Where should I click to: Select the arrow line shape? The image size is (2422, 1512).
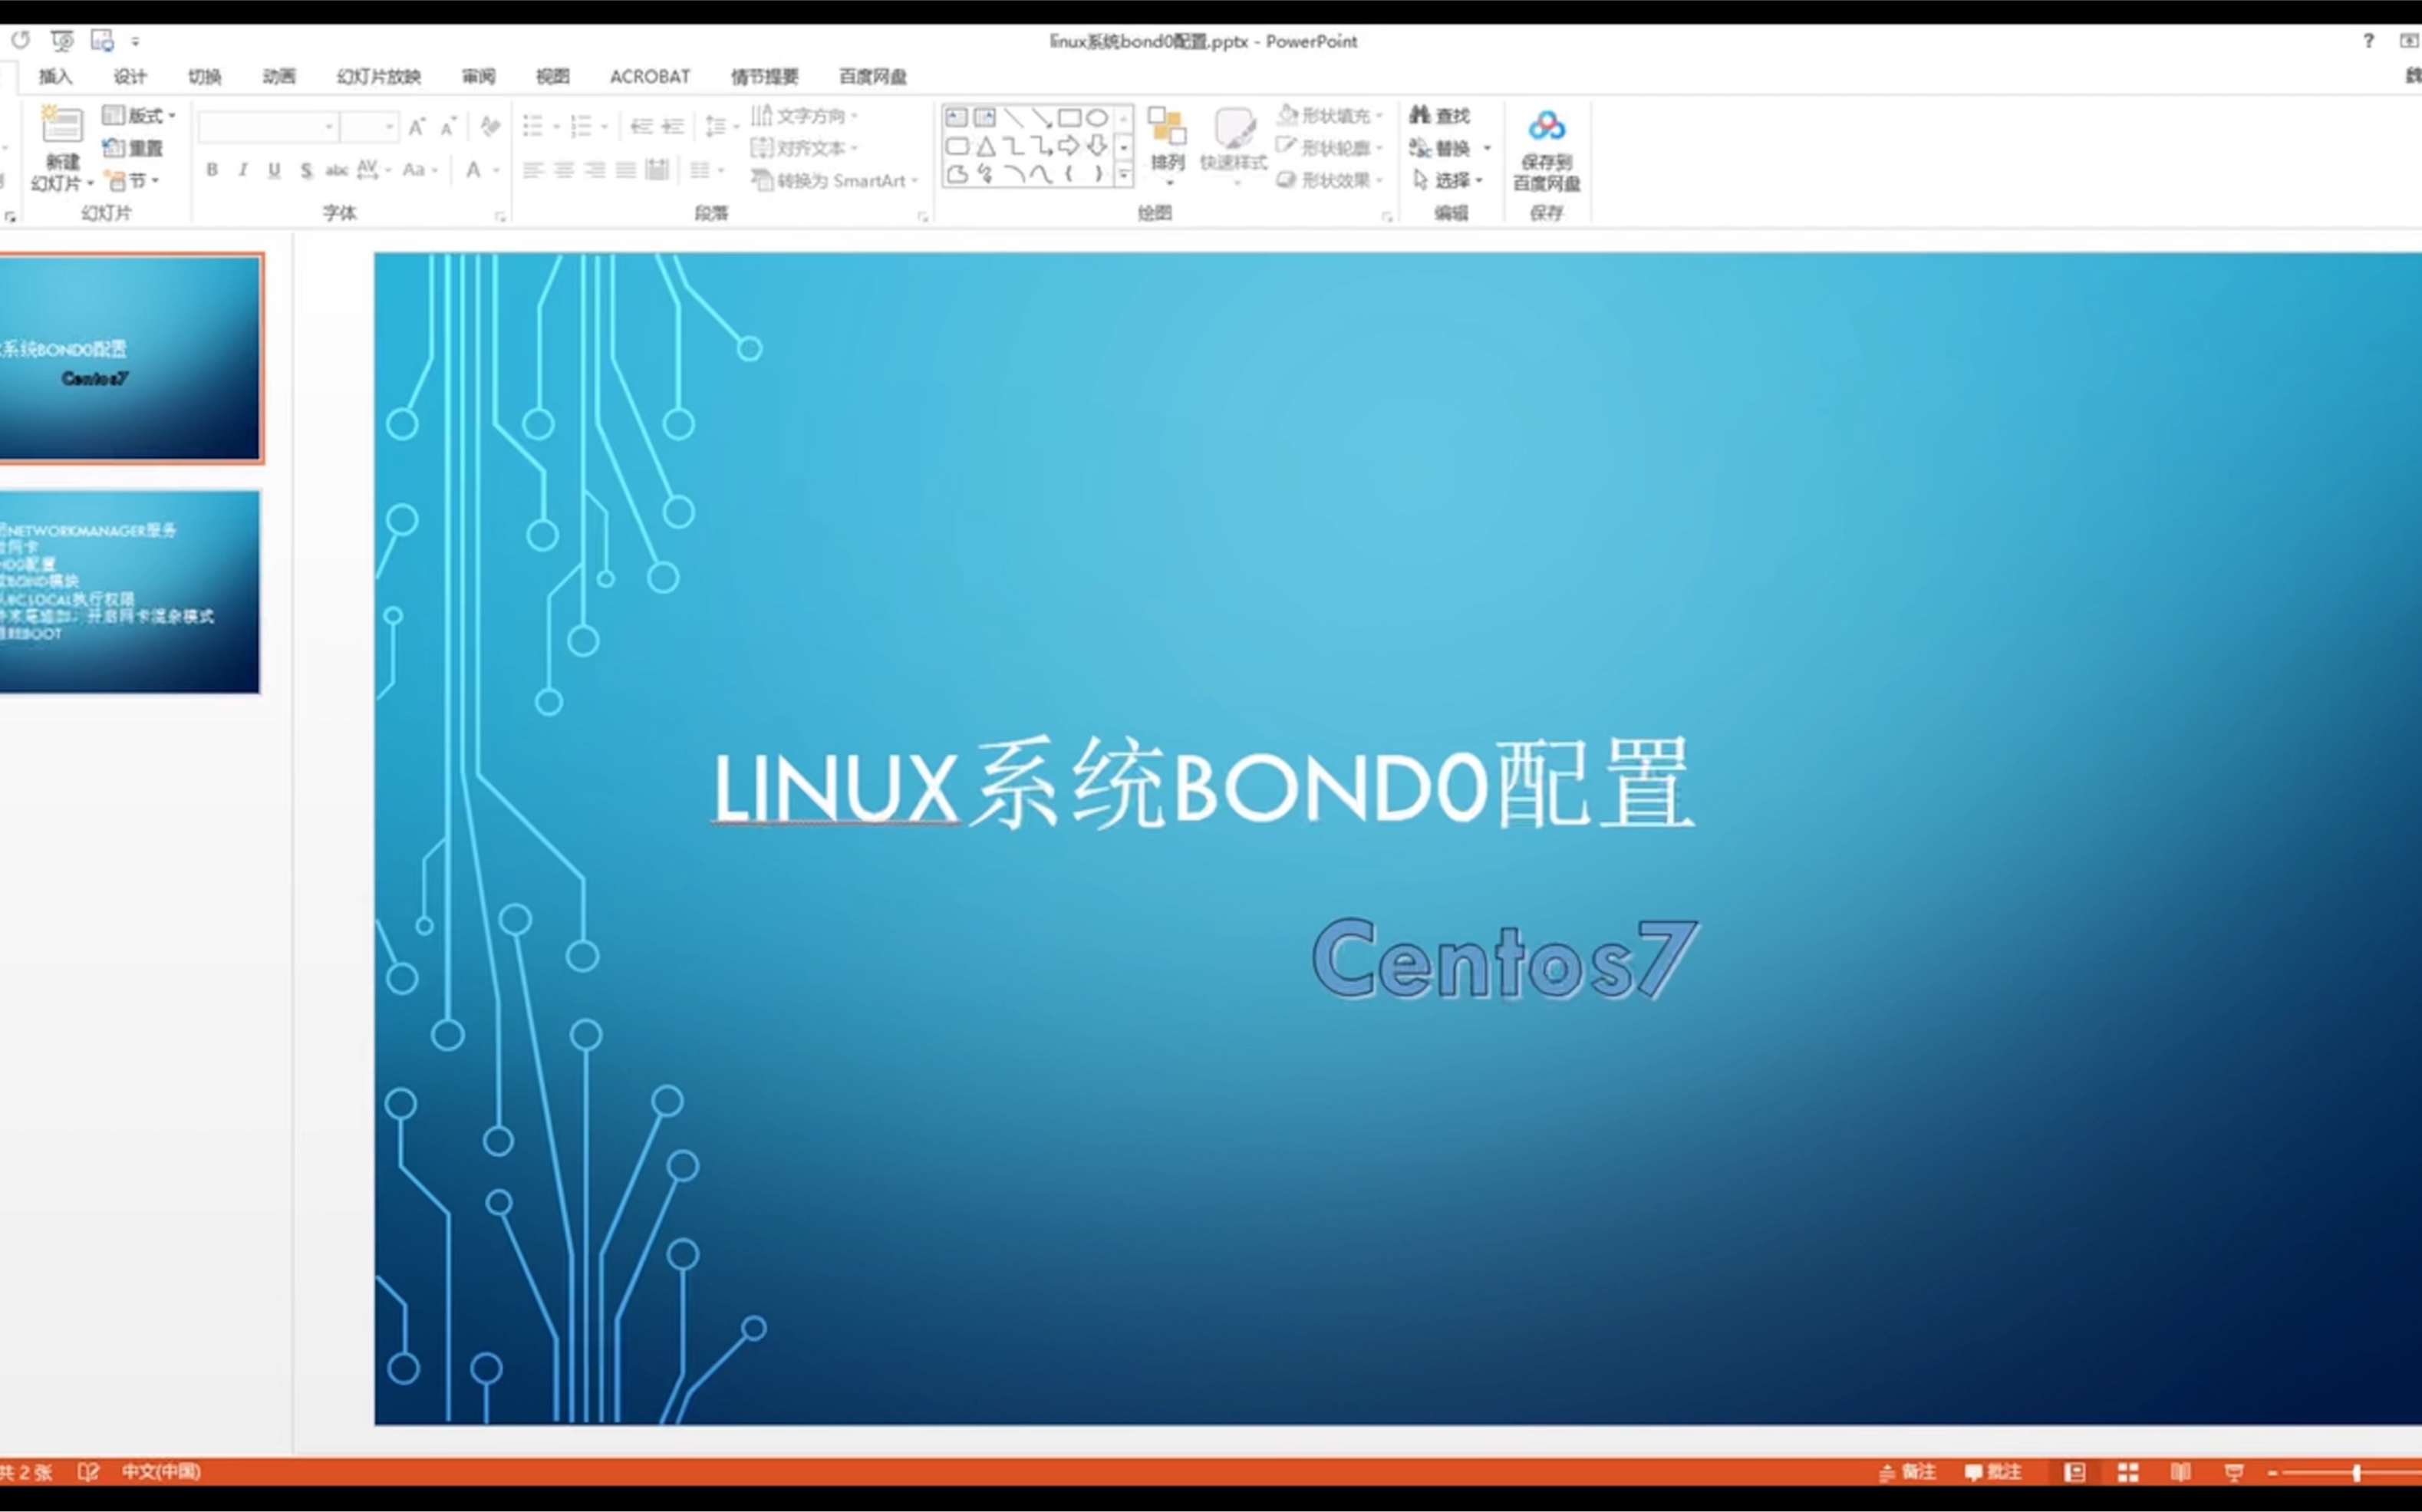tap(1042, 118)
